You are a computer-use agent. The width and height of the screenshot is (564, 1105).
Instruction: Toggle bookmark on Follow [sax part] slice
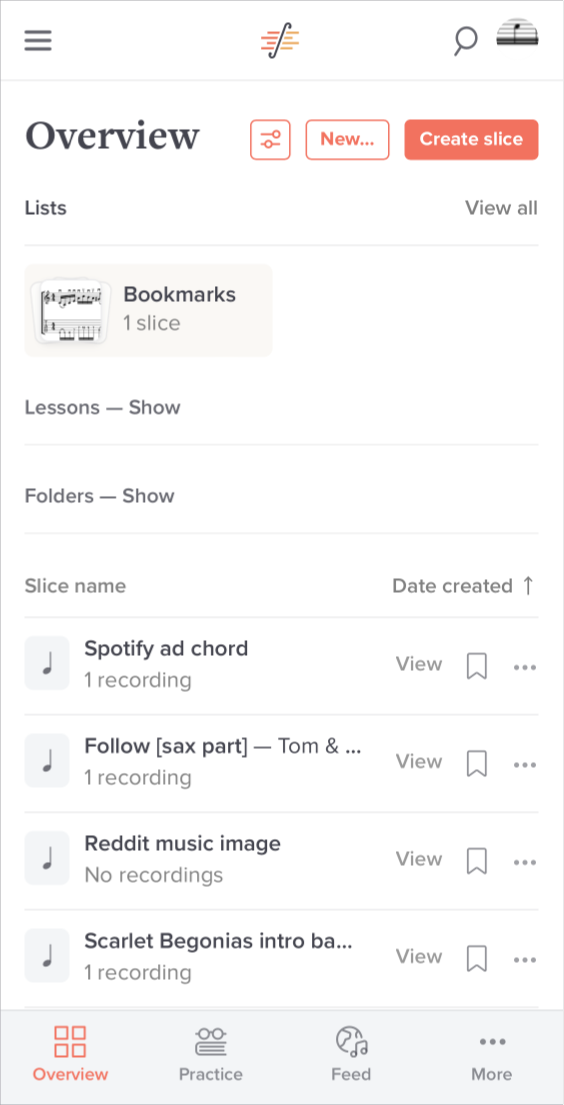[477, 763]
